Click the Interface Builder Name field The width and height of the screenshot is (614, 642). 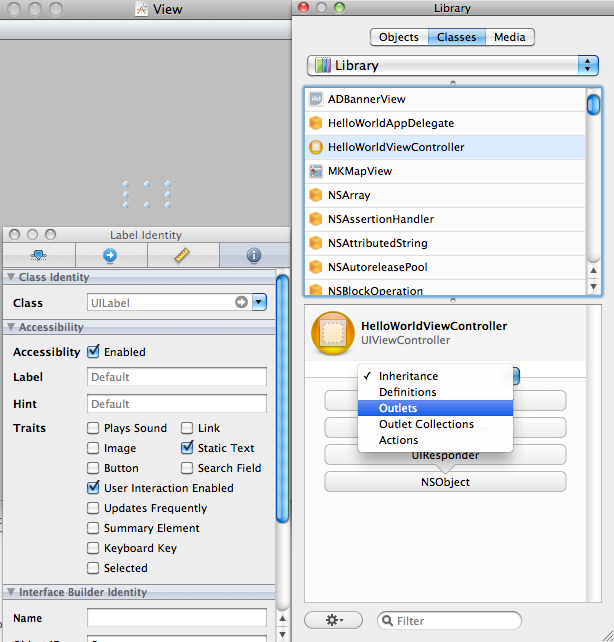(177, 617)
